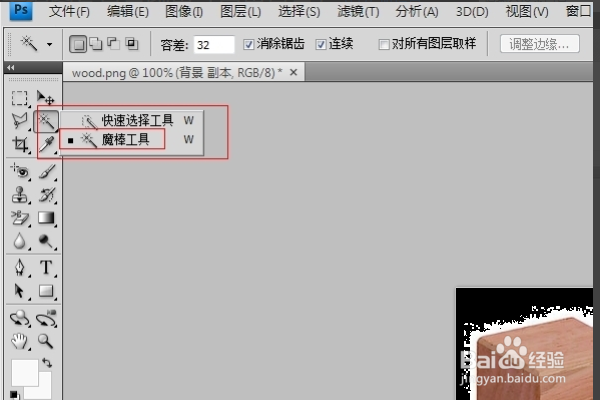
Task: Open the foreground color swatch
Action: pos(24,371)
